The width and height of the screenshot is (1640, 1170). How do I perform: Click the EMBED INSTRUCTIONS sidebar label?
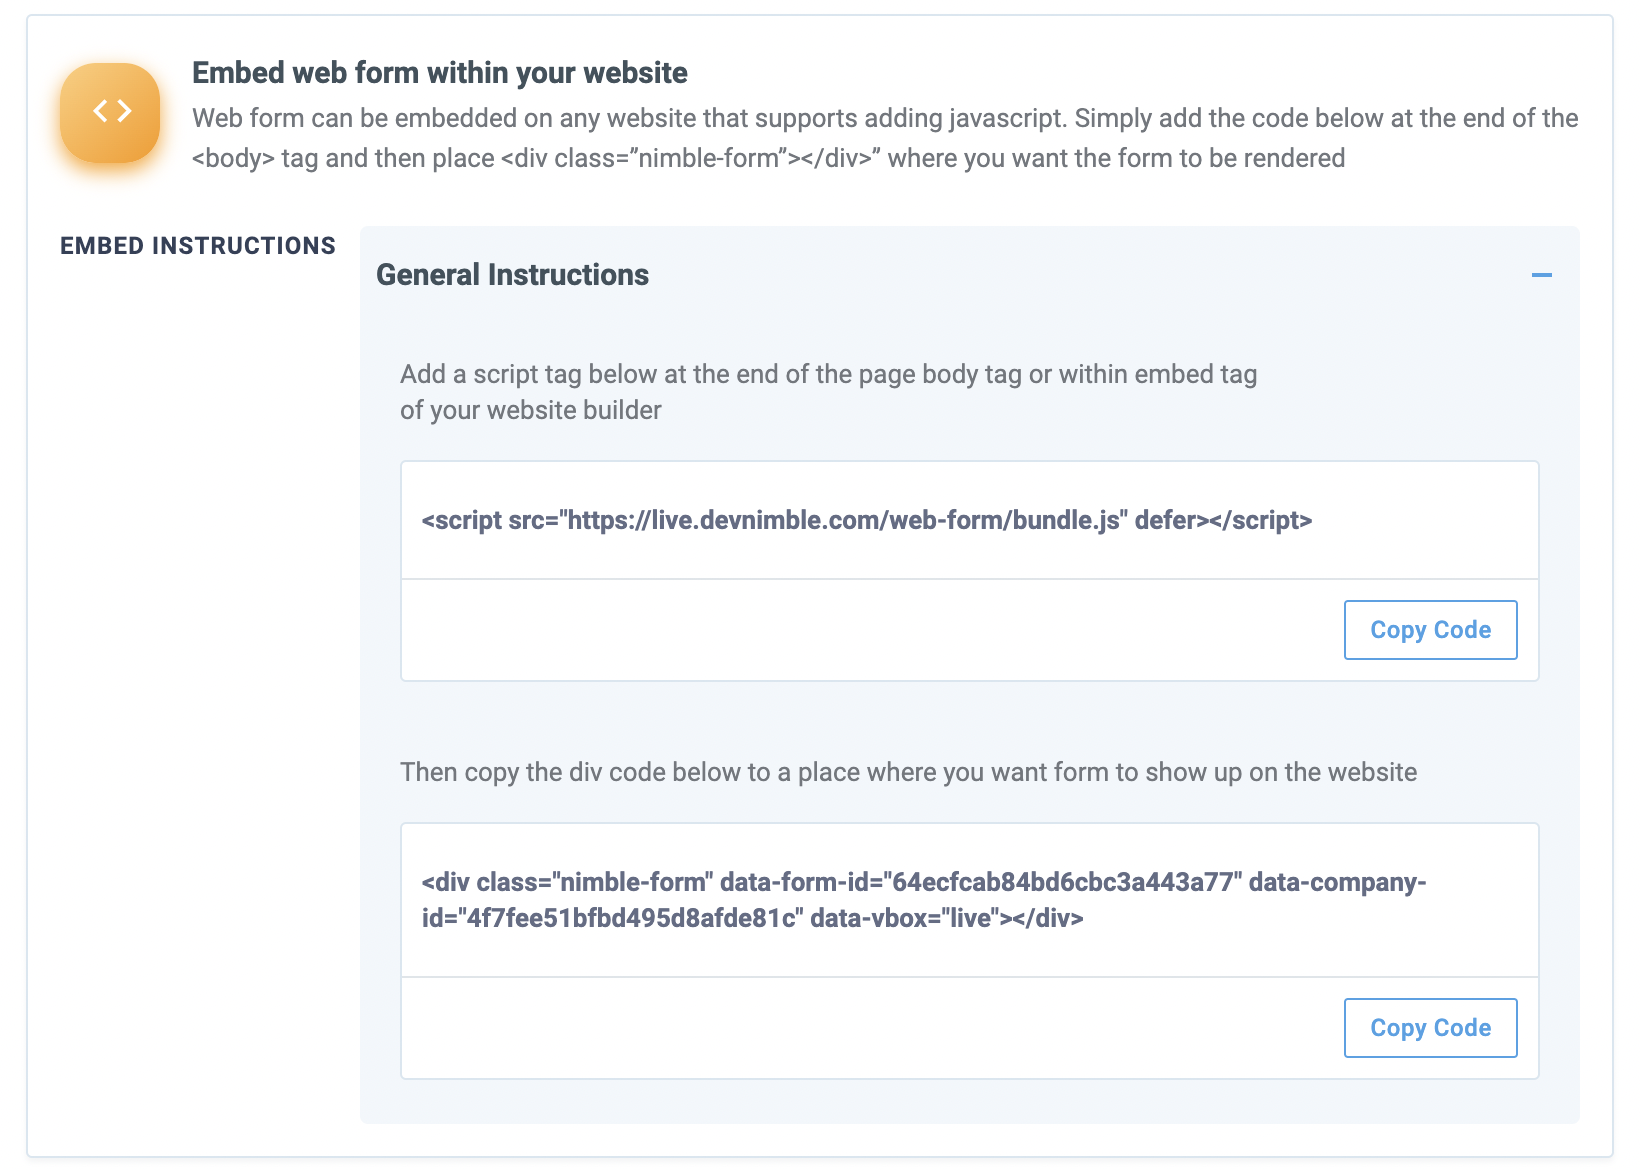197,245
